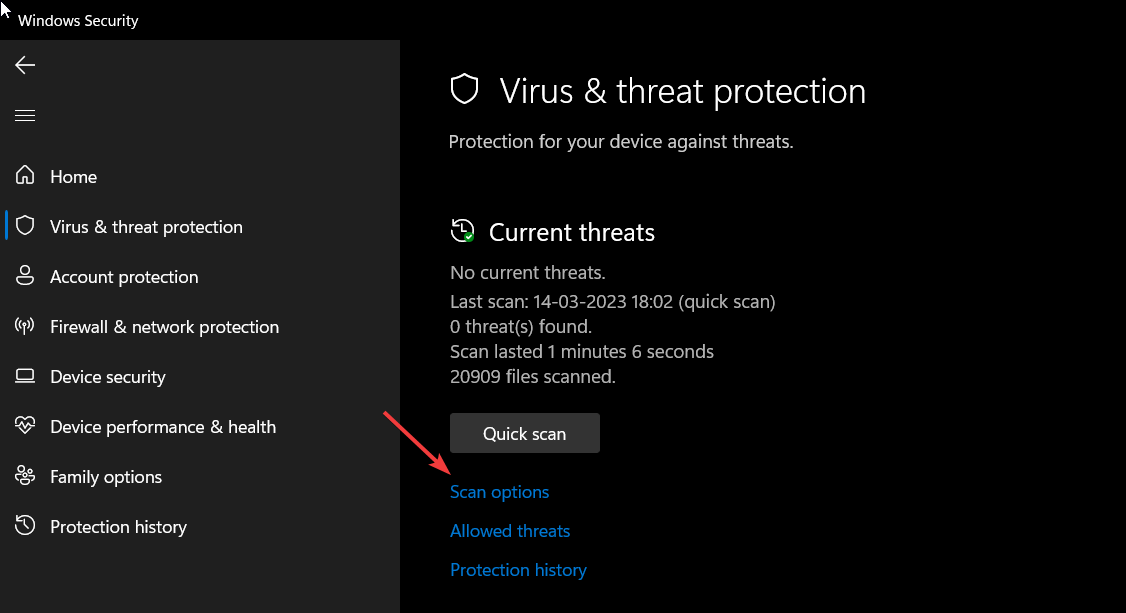Click the Virus & threat protection shield header icon
This screenshot has height=613, width=1126.
464,88
